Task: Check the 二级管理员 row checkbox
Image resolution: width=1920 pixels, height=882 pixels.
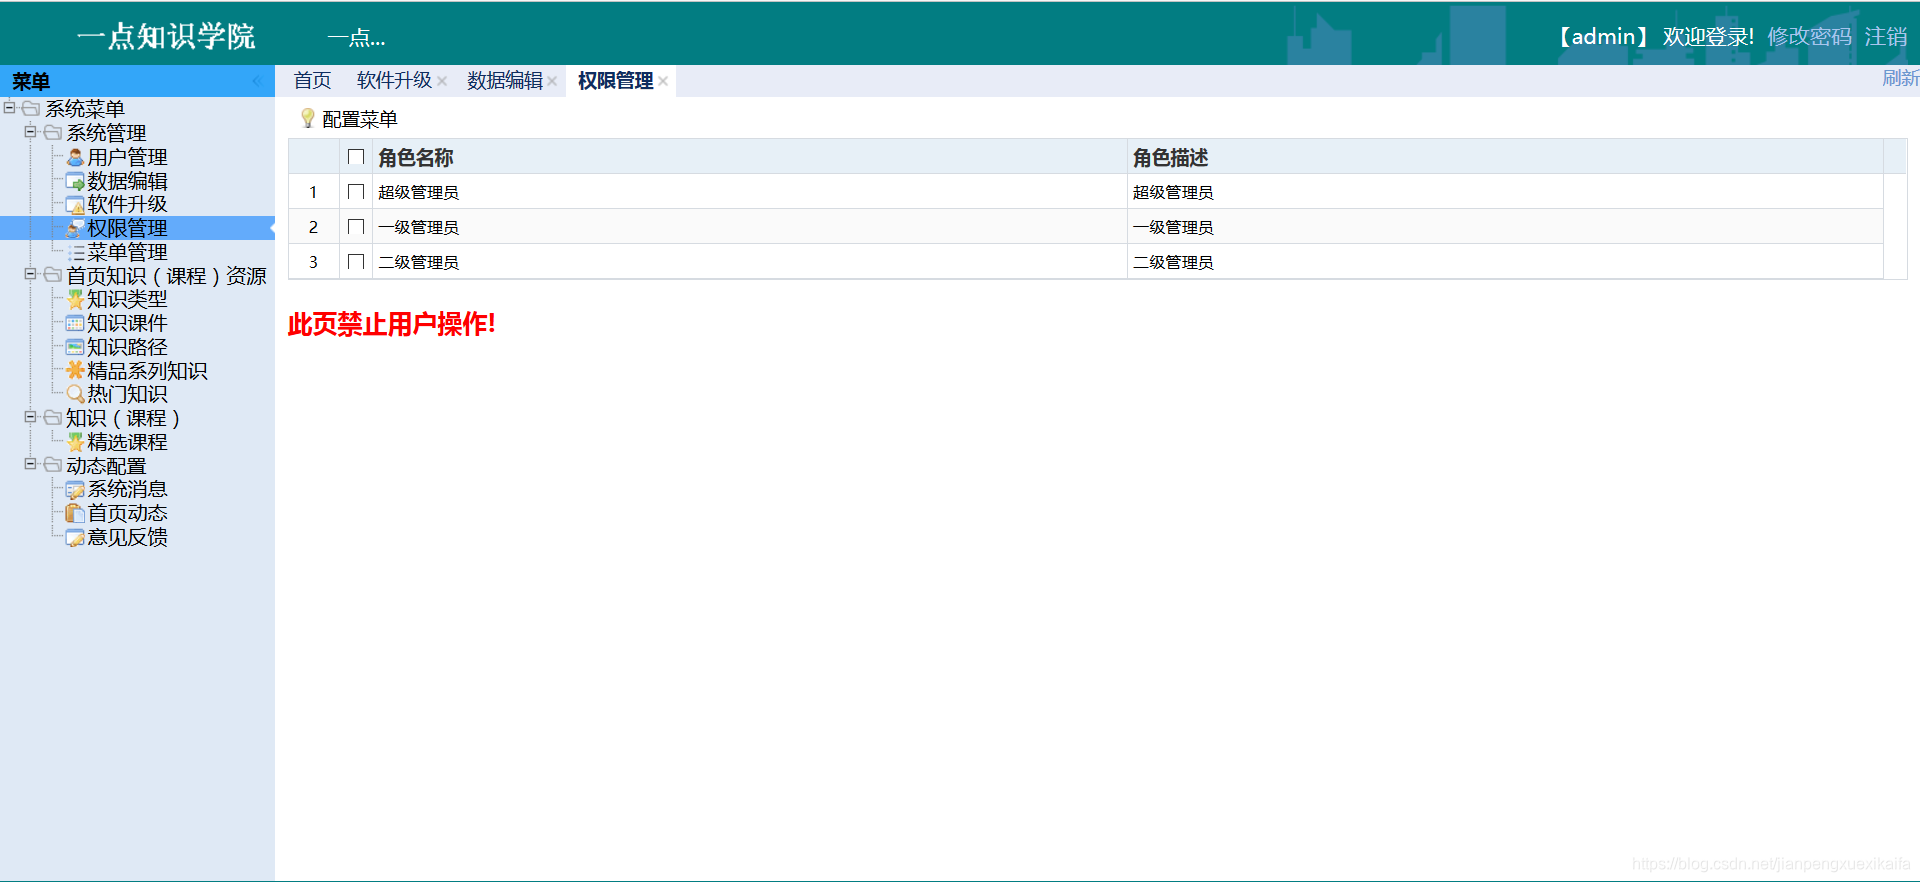Action: 356,262
